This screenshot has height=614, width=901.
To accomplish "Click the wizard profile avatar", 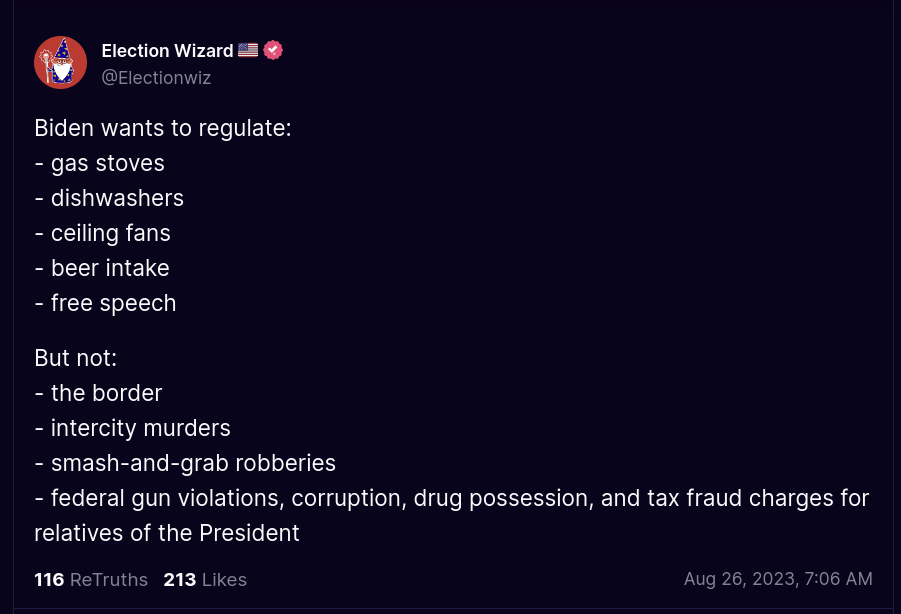I will point(60,63).
